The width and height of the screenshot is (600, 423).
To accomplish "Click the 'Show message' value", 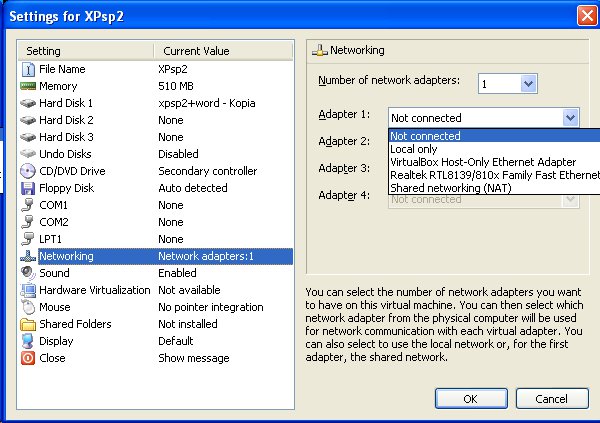I will point(194,358).
